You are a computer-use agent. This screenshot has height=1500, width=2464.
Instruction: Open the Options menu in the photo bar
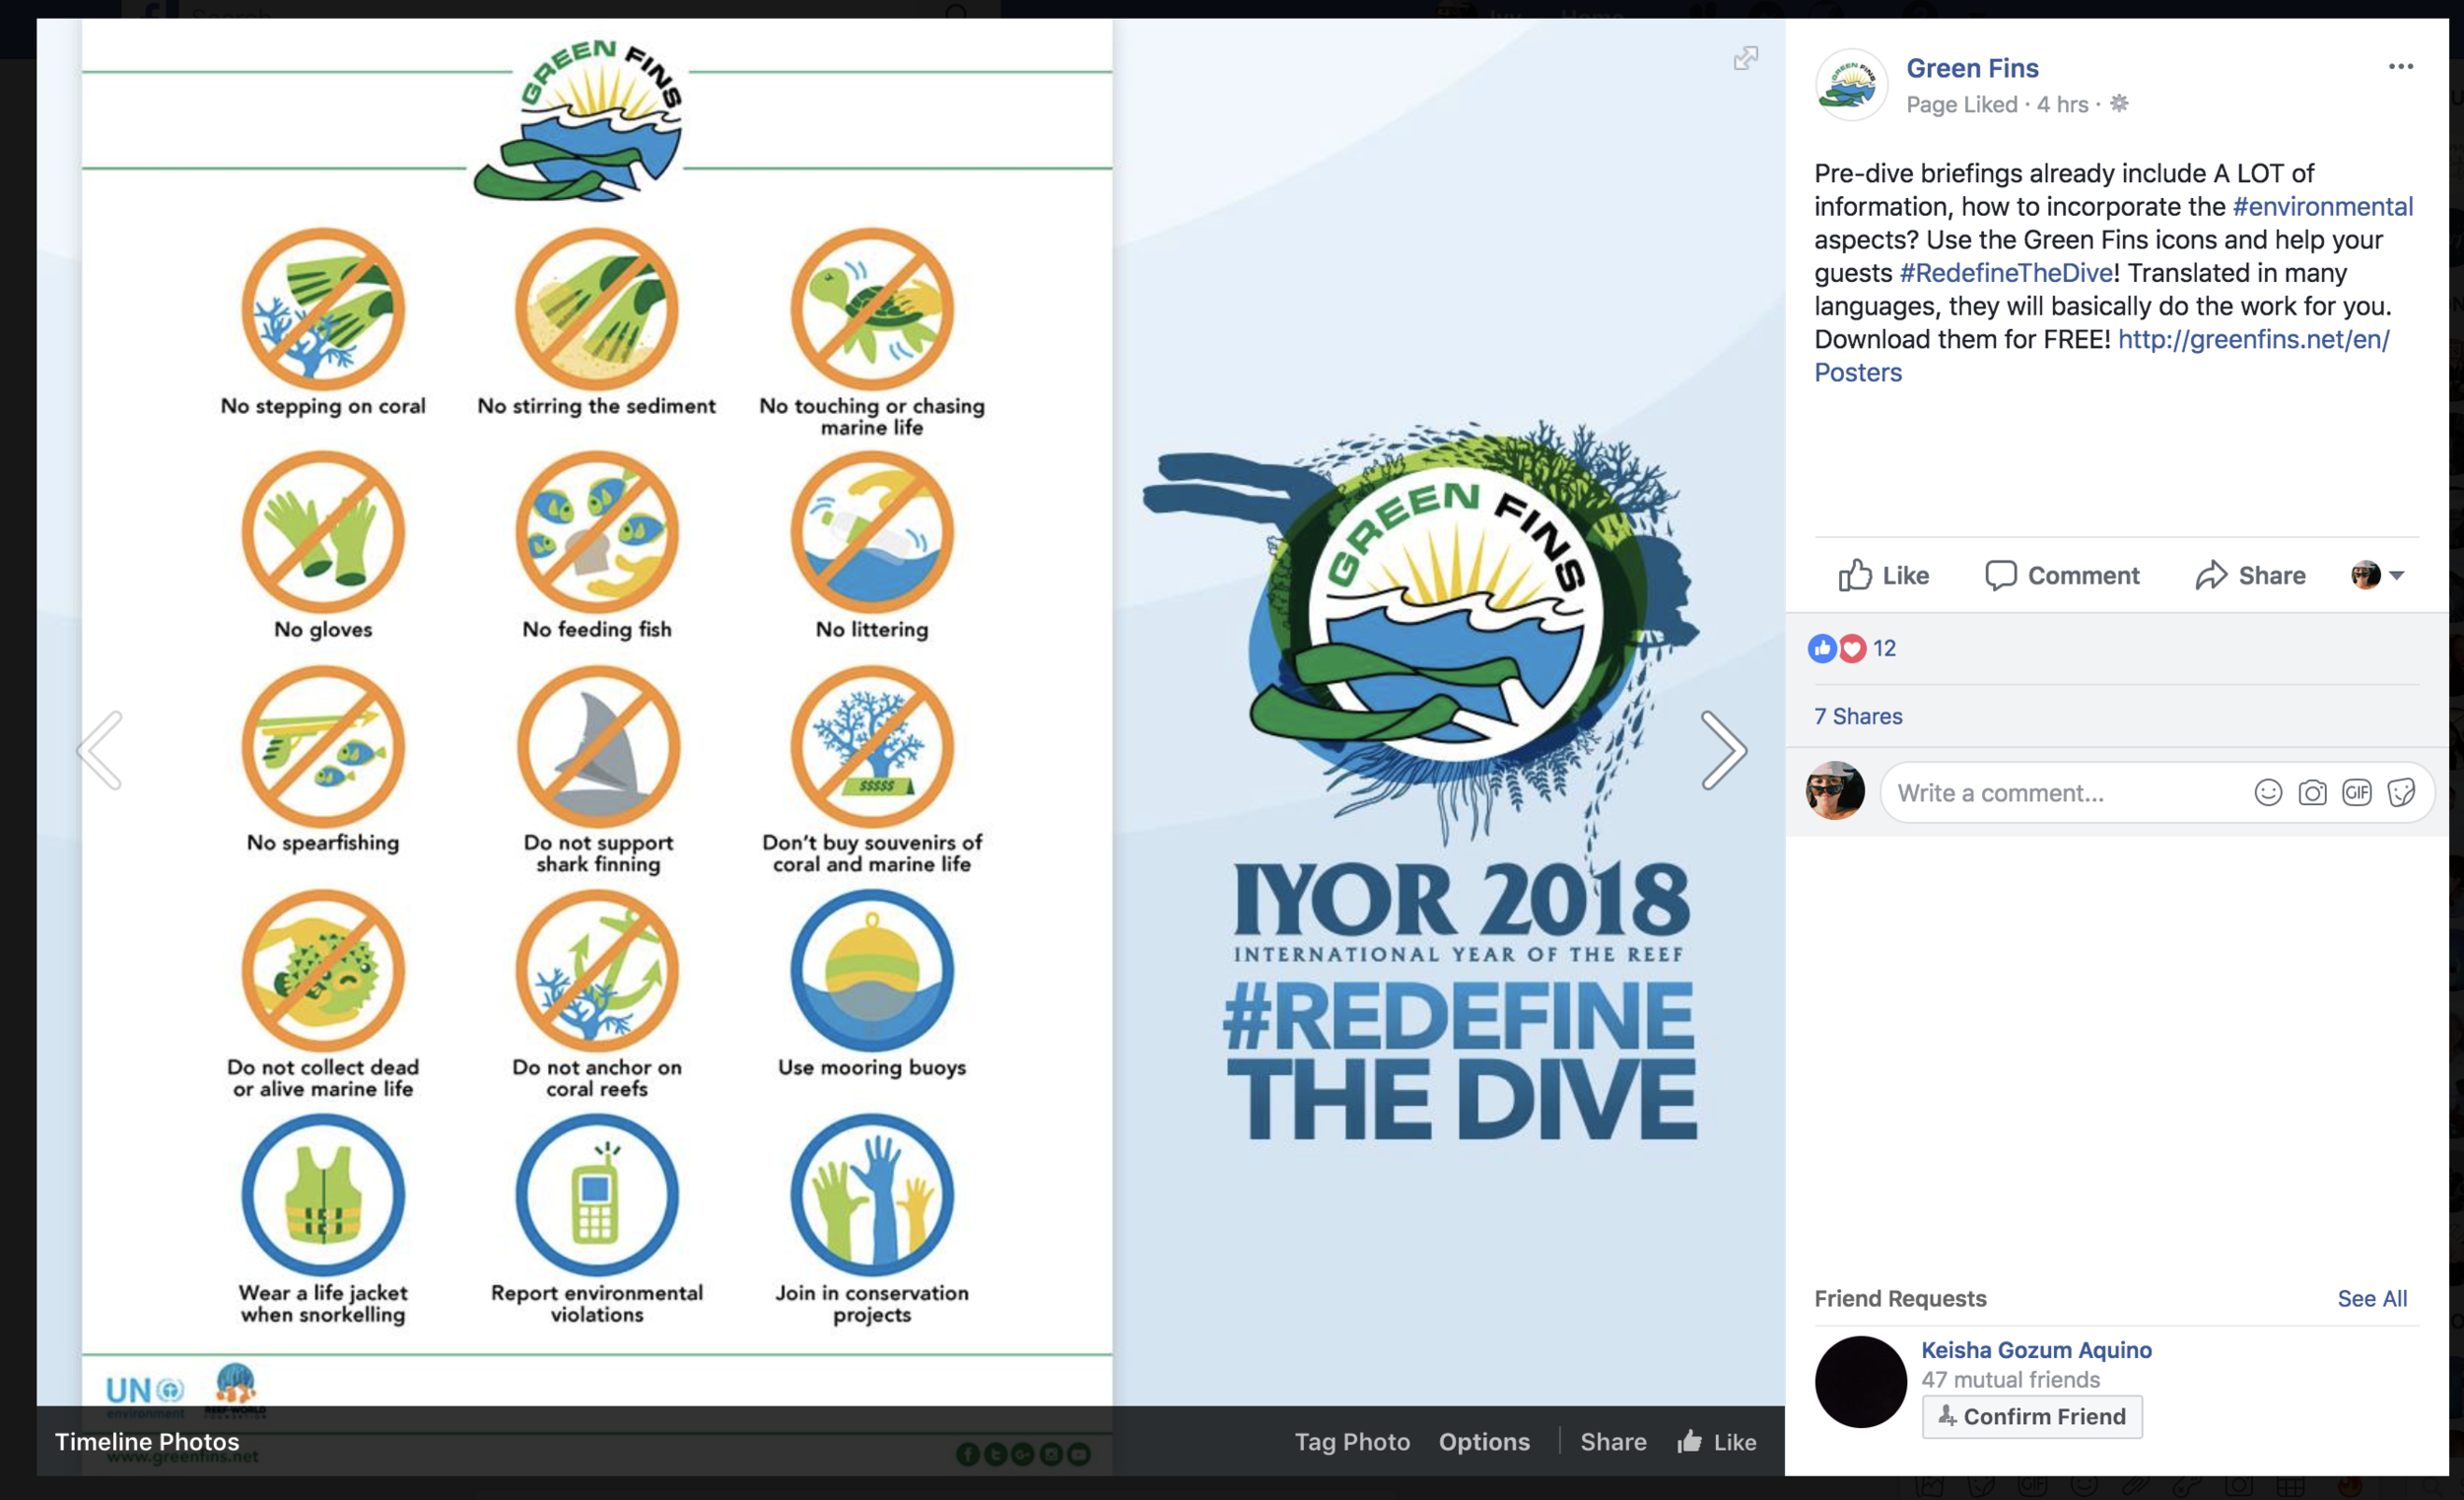pos(1484,1441)
